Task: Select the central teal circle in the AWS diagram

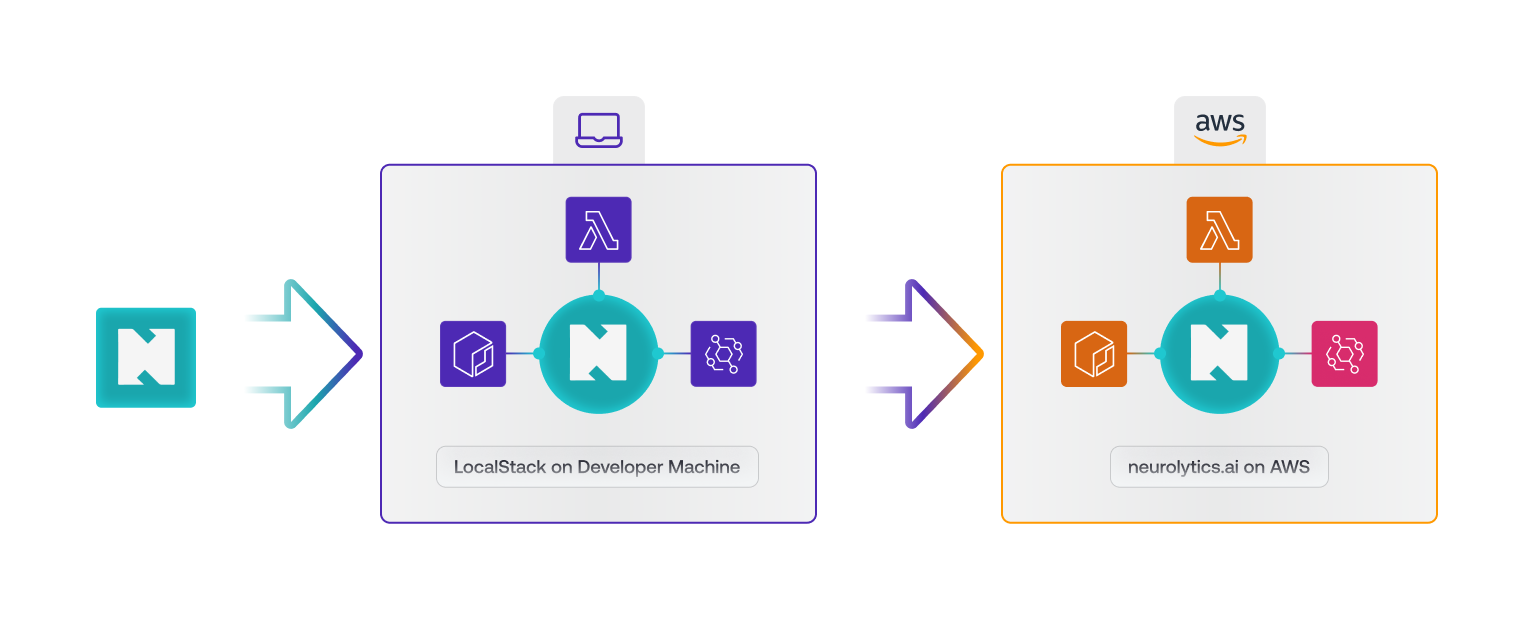Action: [x=1219, y=354]
